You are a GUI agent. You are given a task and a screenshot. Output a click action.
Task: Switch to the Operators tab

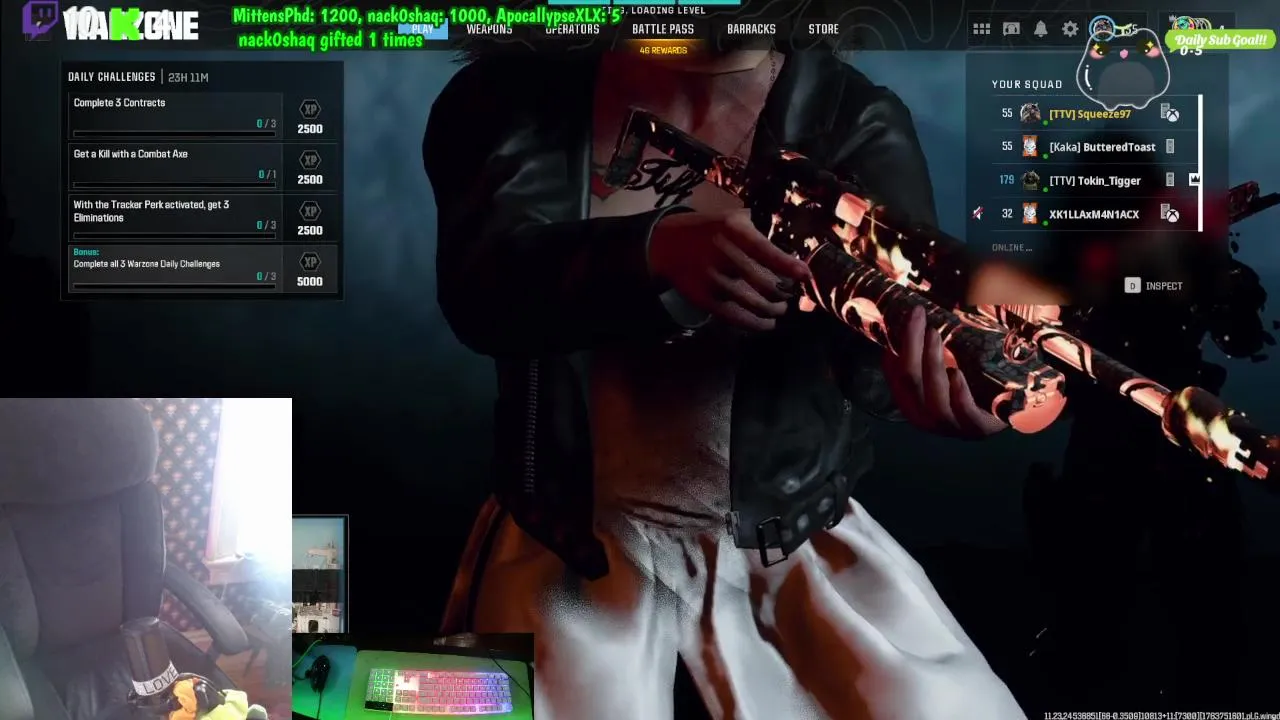572,29
